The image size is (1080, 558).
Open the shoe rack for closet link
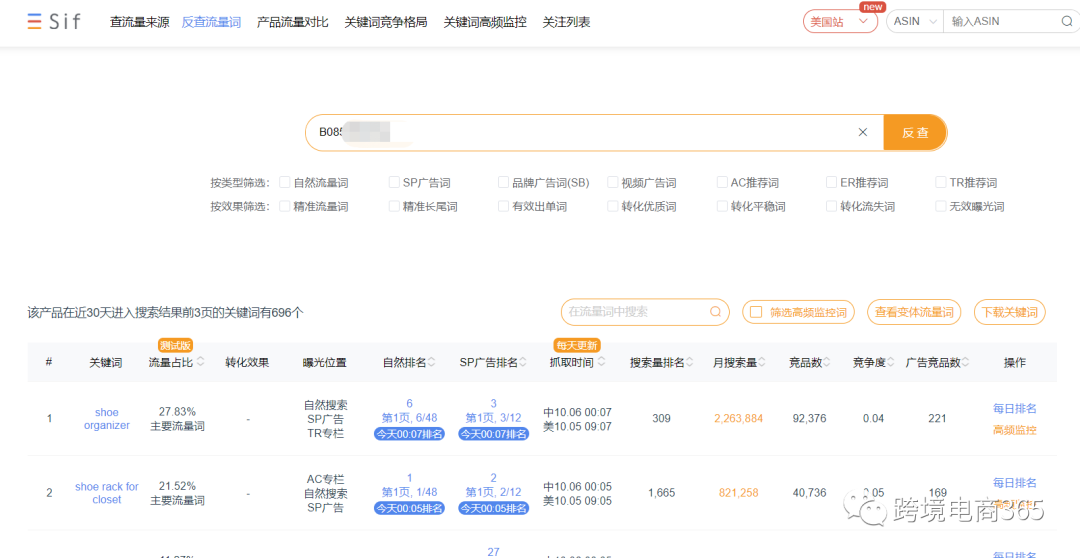click(x=107, y=493)
